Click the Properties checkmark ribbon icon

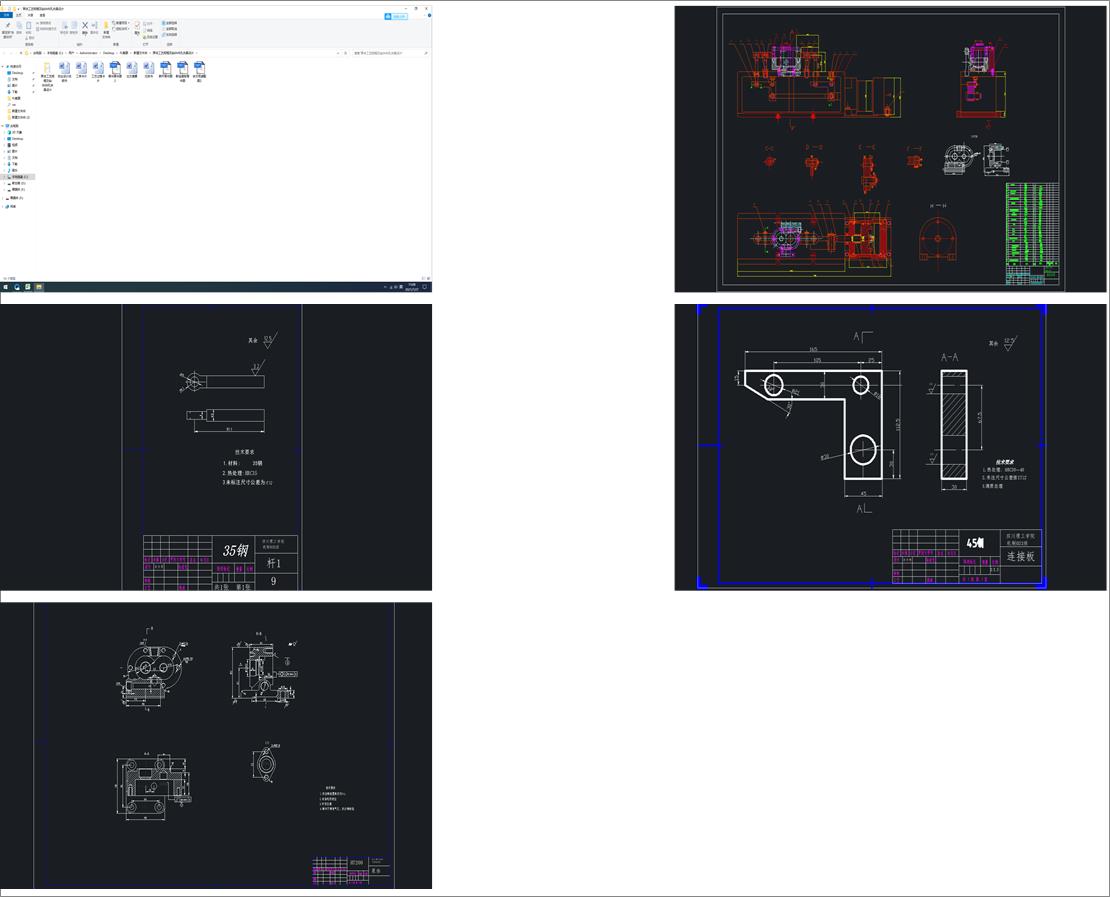tap(137, 27)
